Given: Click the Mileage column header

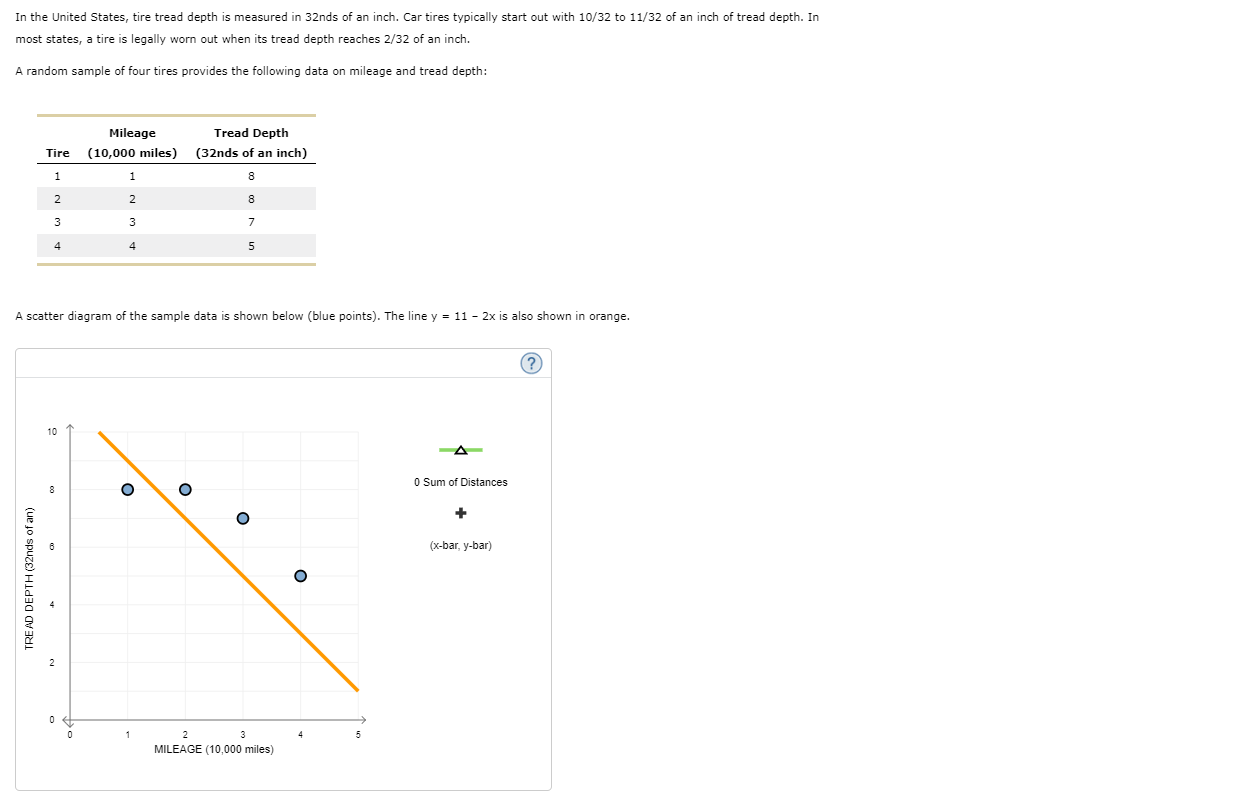Looking at the screenshot, I should (132, 143).
